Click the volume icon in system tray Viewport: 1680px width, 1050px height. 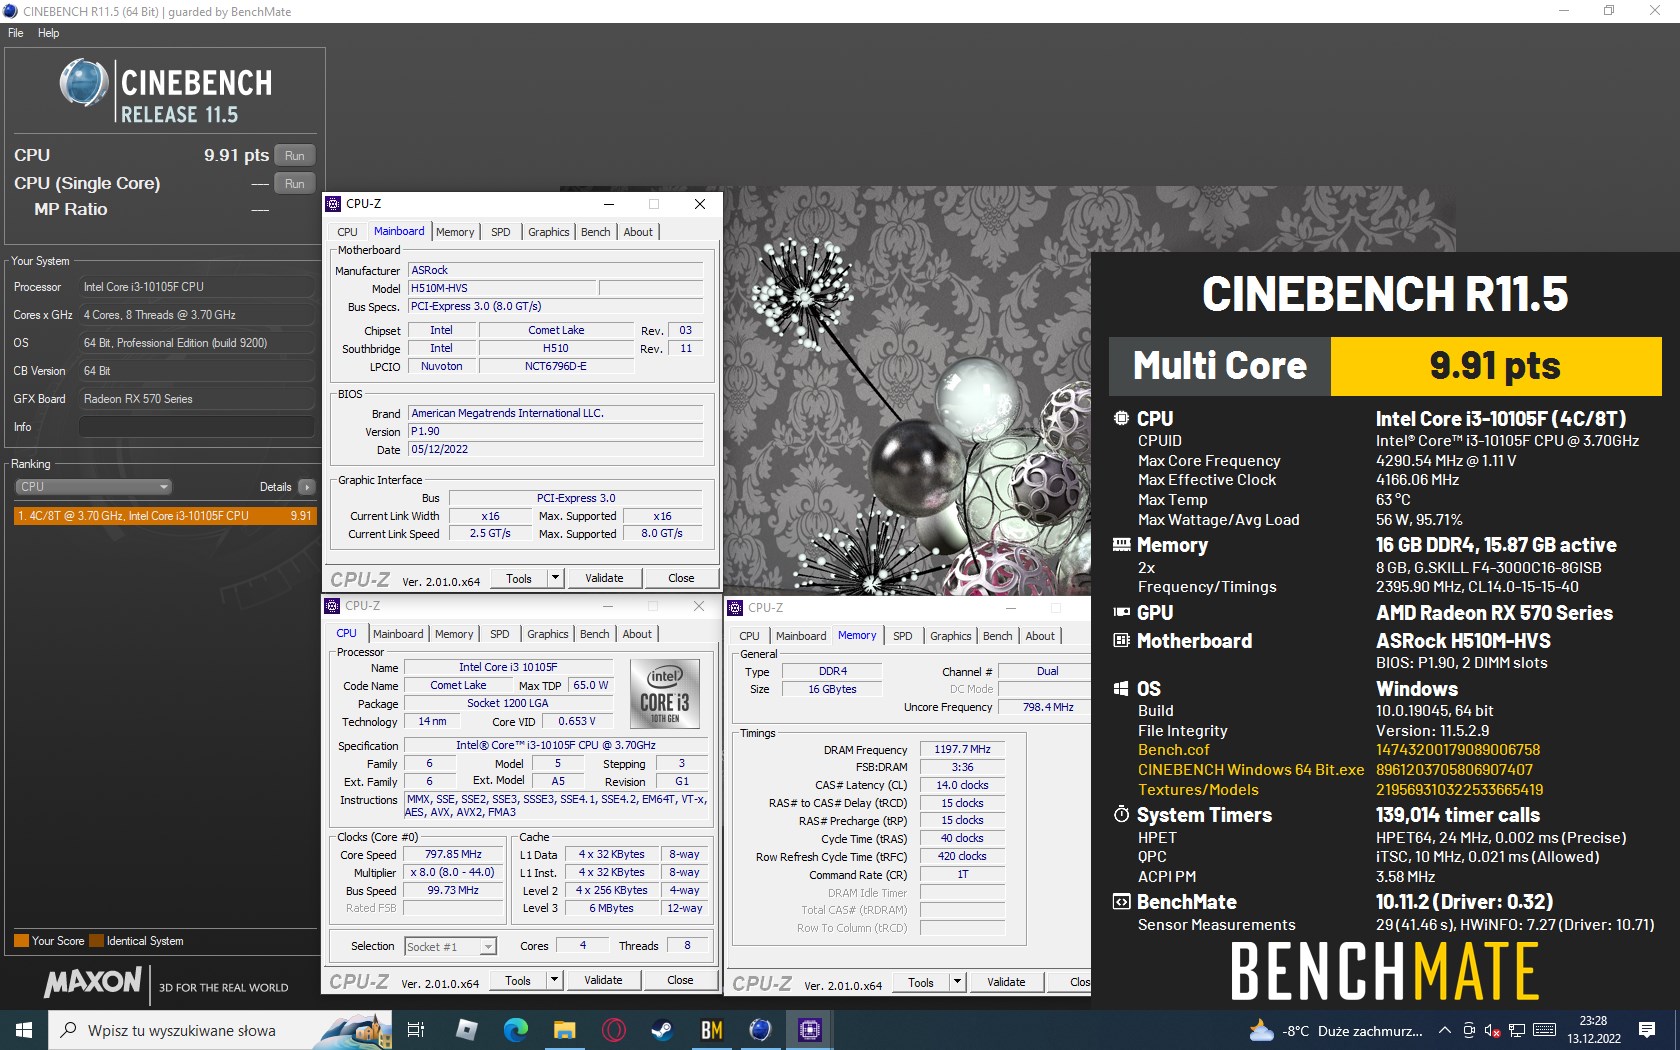1493,1030
